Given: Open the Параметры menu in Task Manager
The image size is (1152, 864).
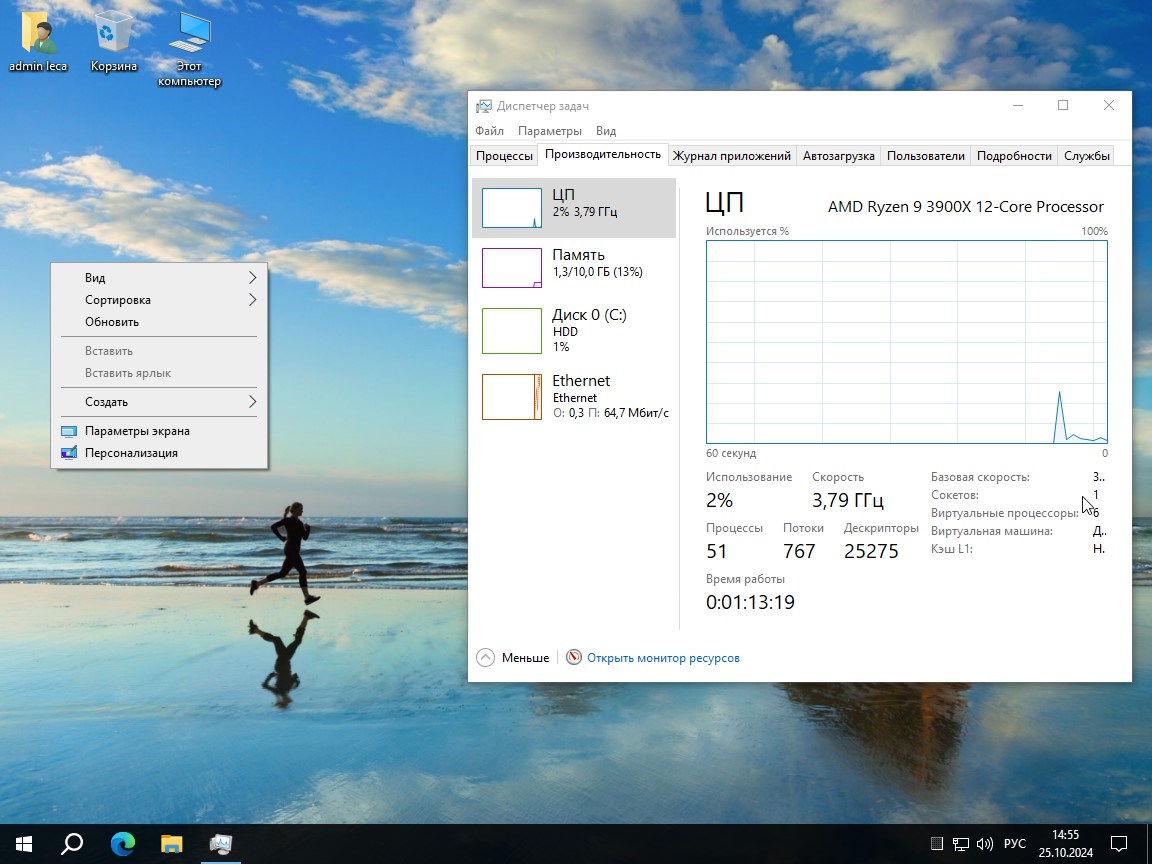Looking at the screenshot, I should tap(549, 131).
